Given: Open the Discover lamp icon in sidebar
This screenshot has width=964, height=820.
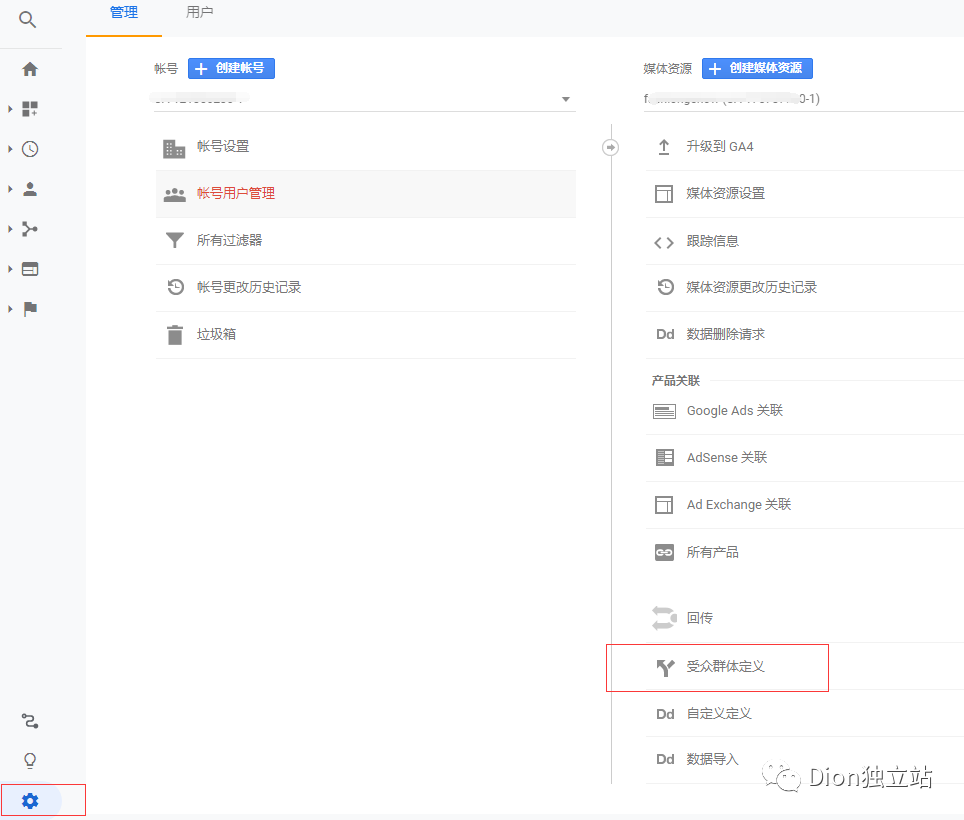Looking at the screenshot, I should coord(30,760).
